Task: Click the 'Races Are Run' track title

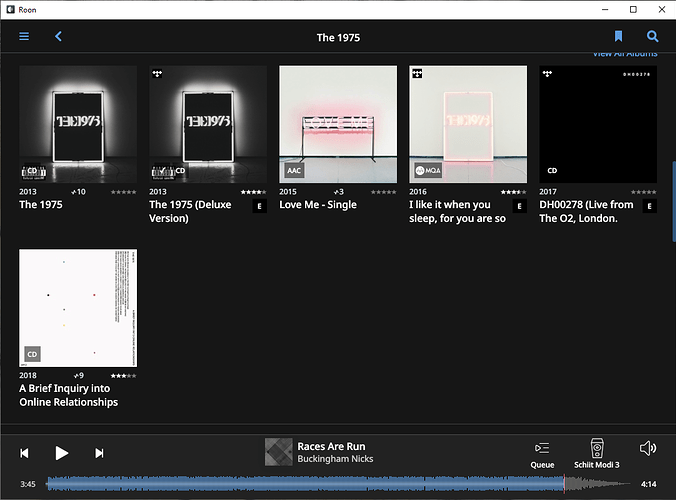Action: click(331, 446)
